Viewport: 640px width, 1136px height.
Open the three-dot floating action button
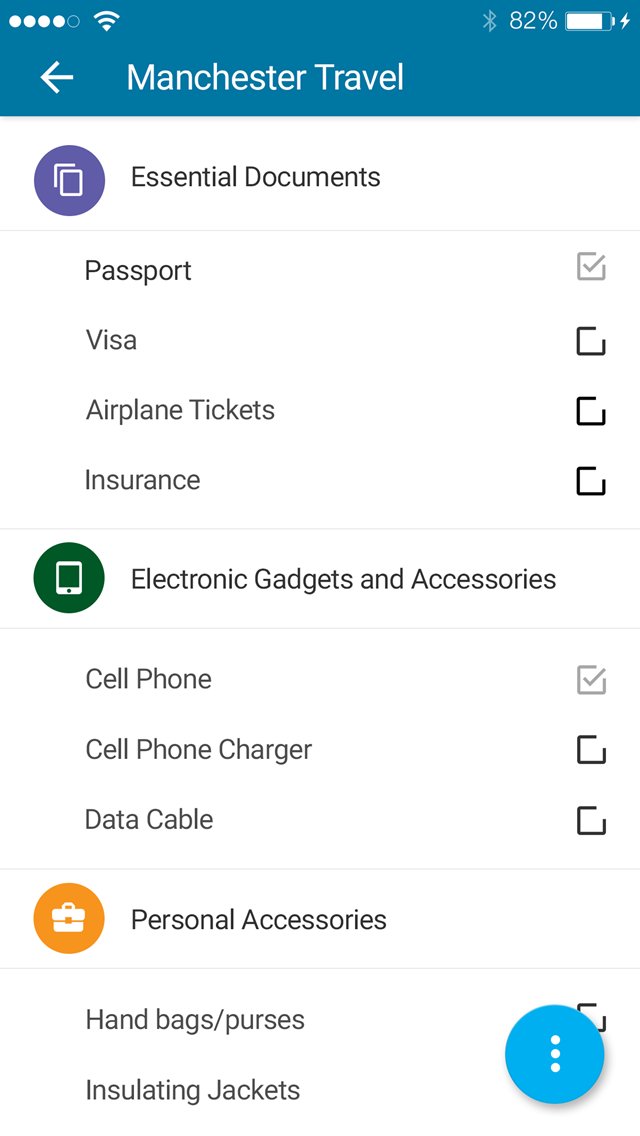click(x=554, y=1053)
